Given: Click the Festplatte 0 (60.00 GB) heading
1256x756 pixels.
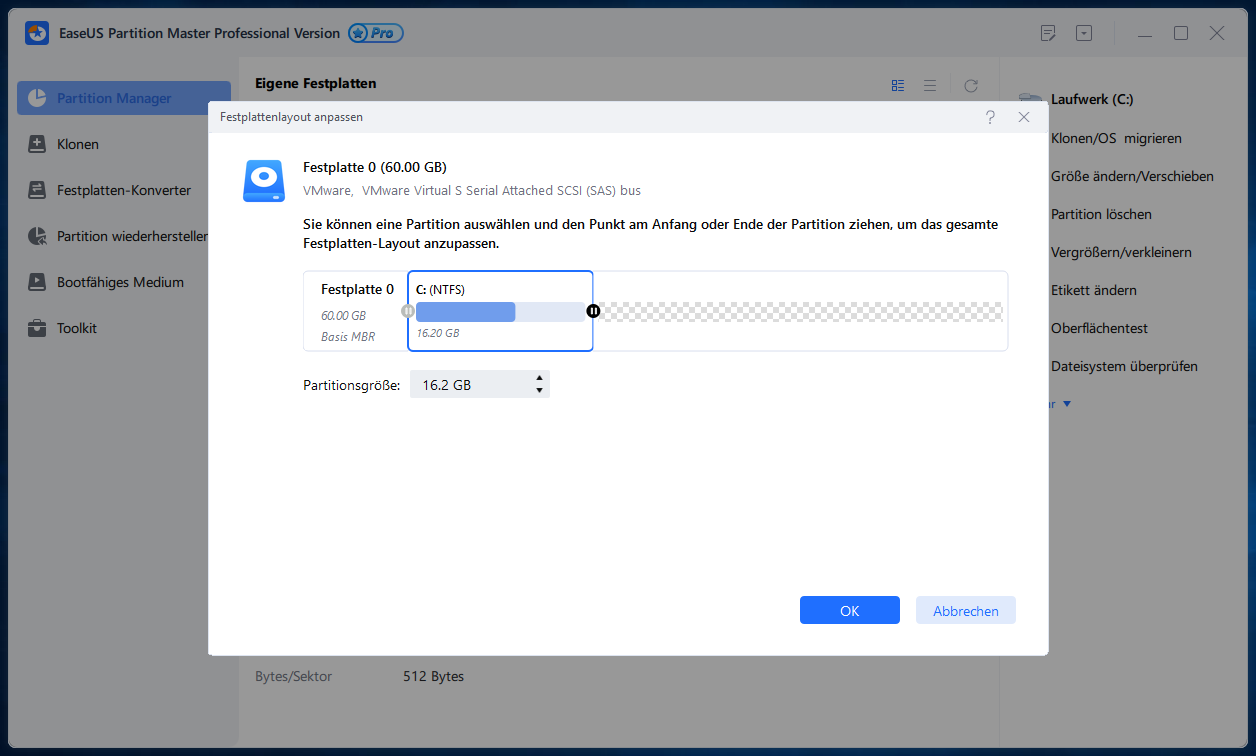Looking at the screenshot, I should [x=375, y=167].
